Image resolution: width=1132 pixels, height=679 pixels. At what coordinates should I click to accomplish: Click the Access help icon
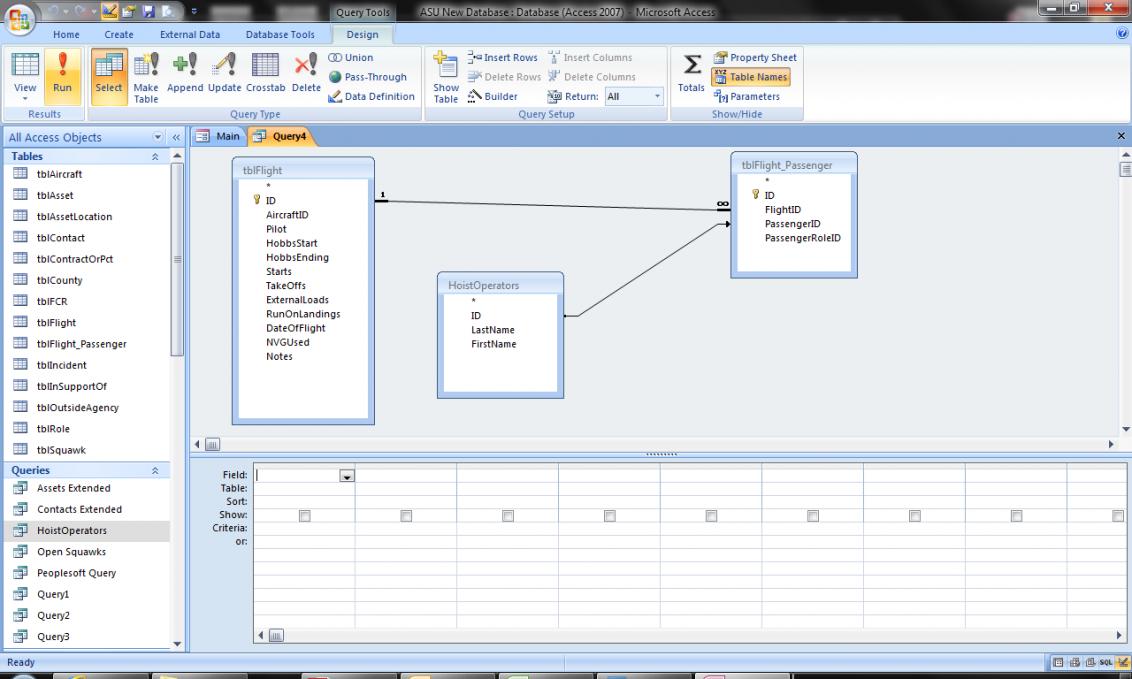(1122, 33)
